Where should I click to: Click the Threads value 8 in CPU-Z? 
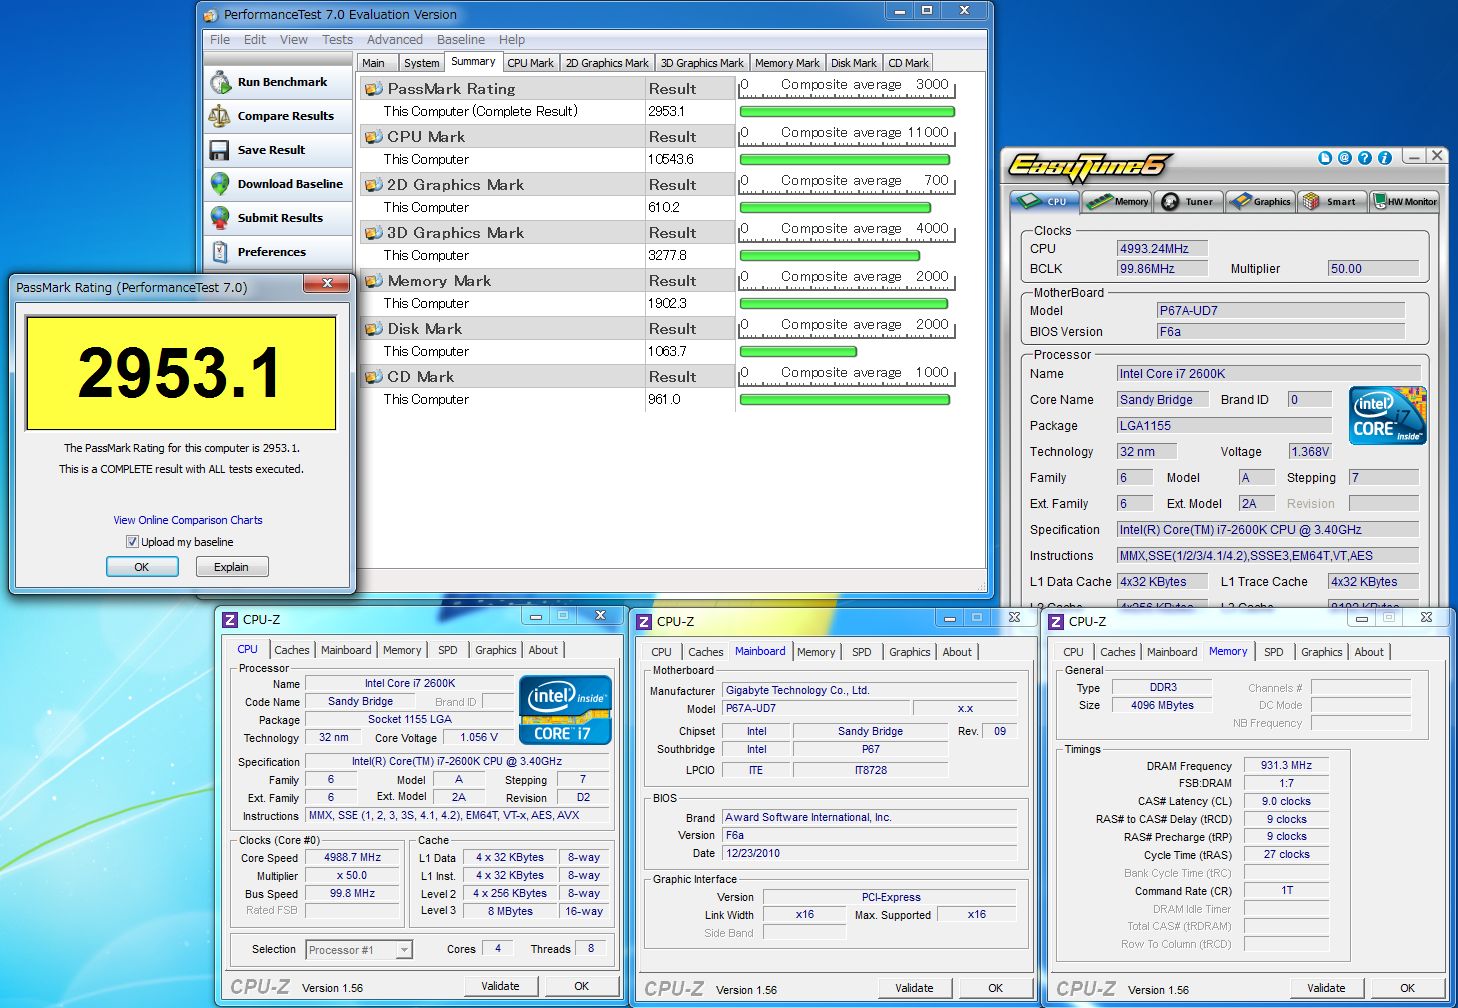click(591, 948)
